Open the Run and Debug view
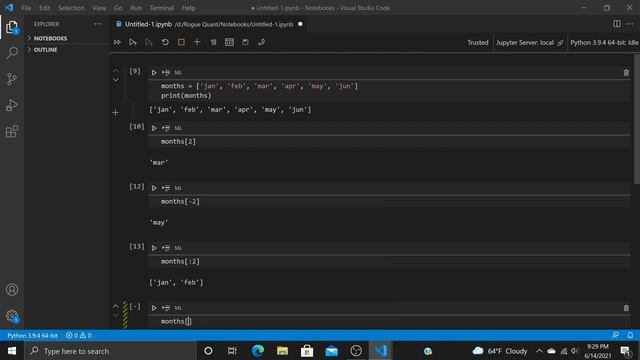640x360 pixels. (x=12, y=105)
